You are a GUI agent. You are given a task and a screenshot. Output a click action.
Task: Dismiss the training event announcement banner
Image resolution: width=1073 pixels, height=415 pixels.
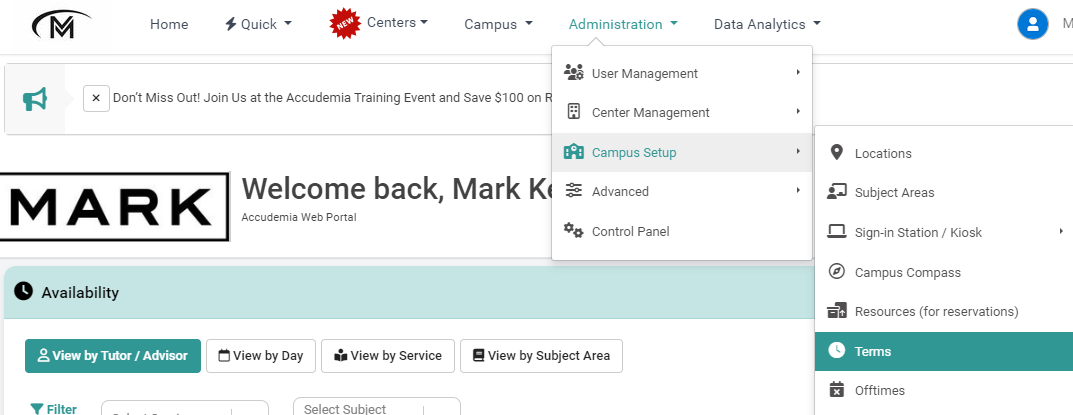(x=96, y=98)
